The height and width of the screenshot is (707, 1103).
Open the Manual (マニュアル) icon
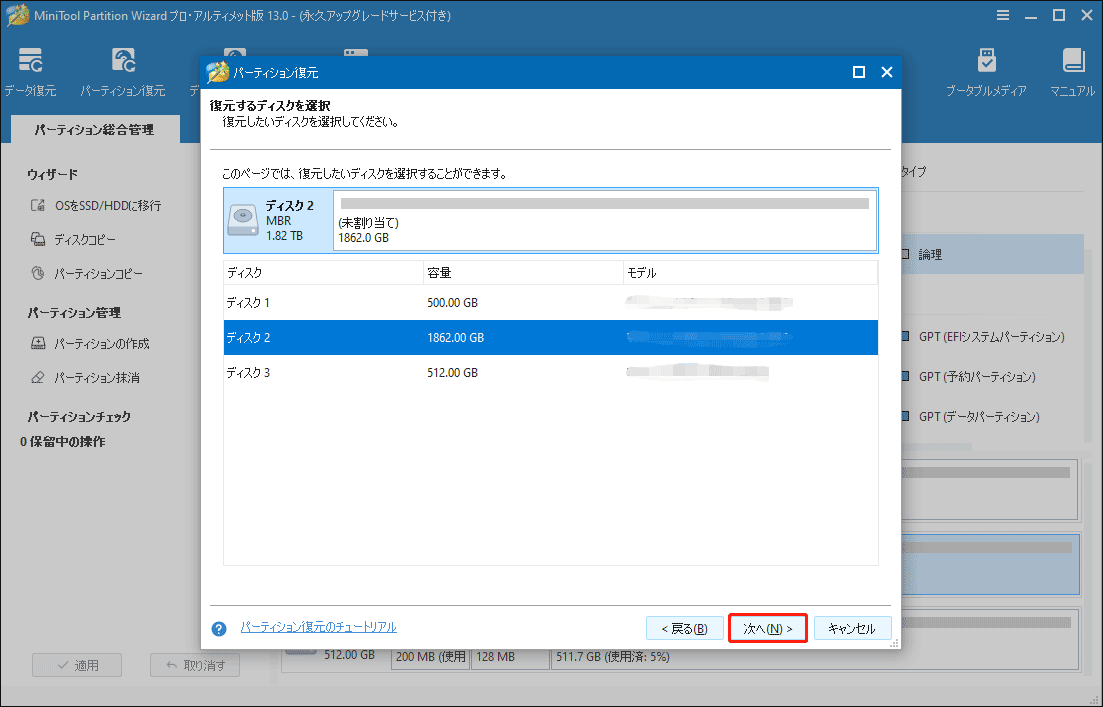[1072, 72]
